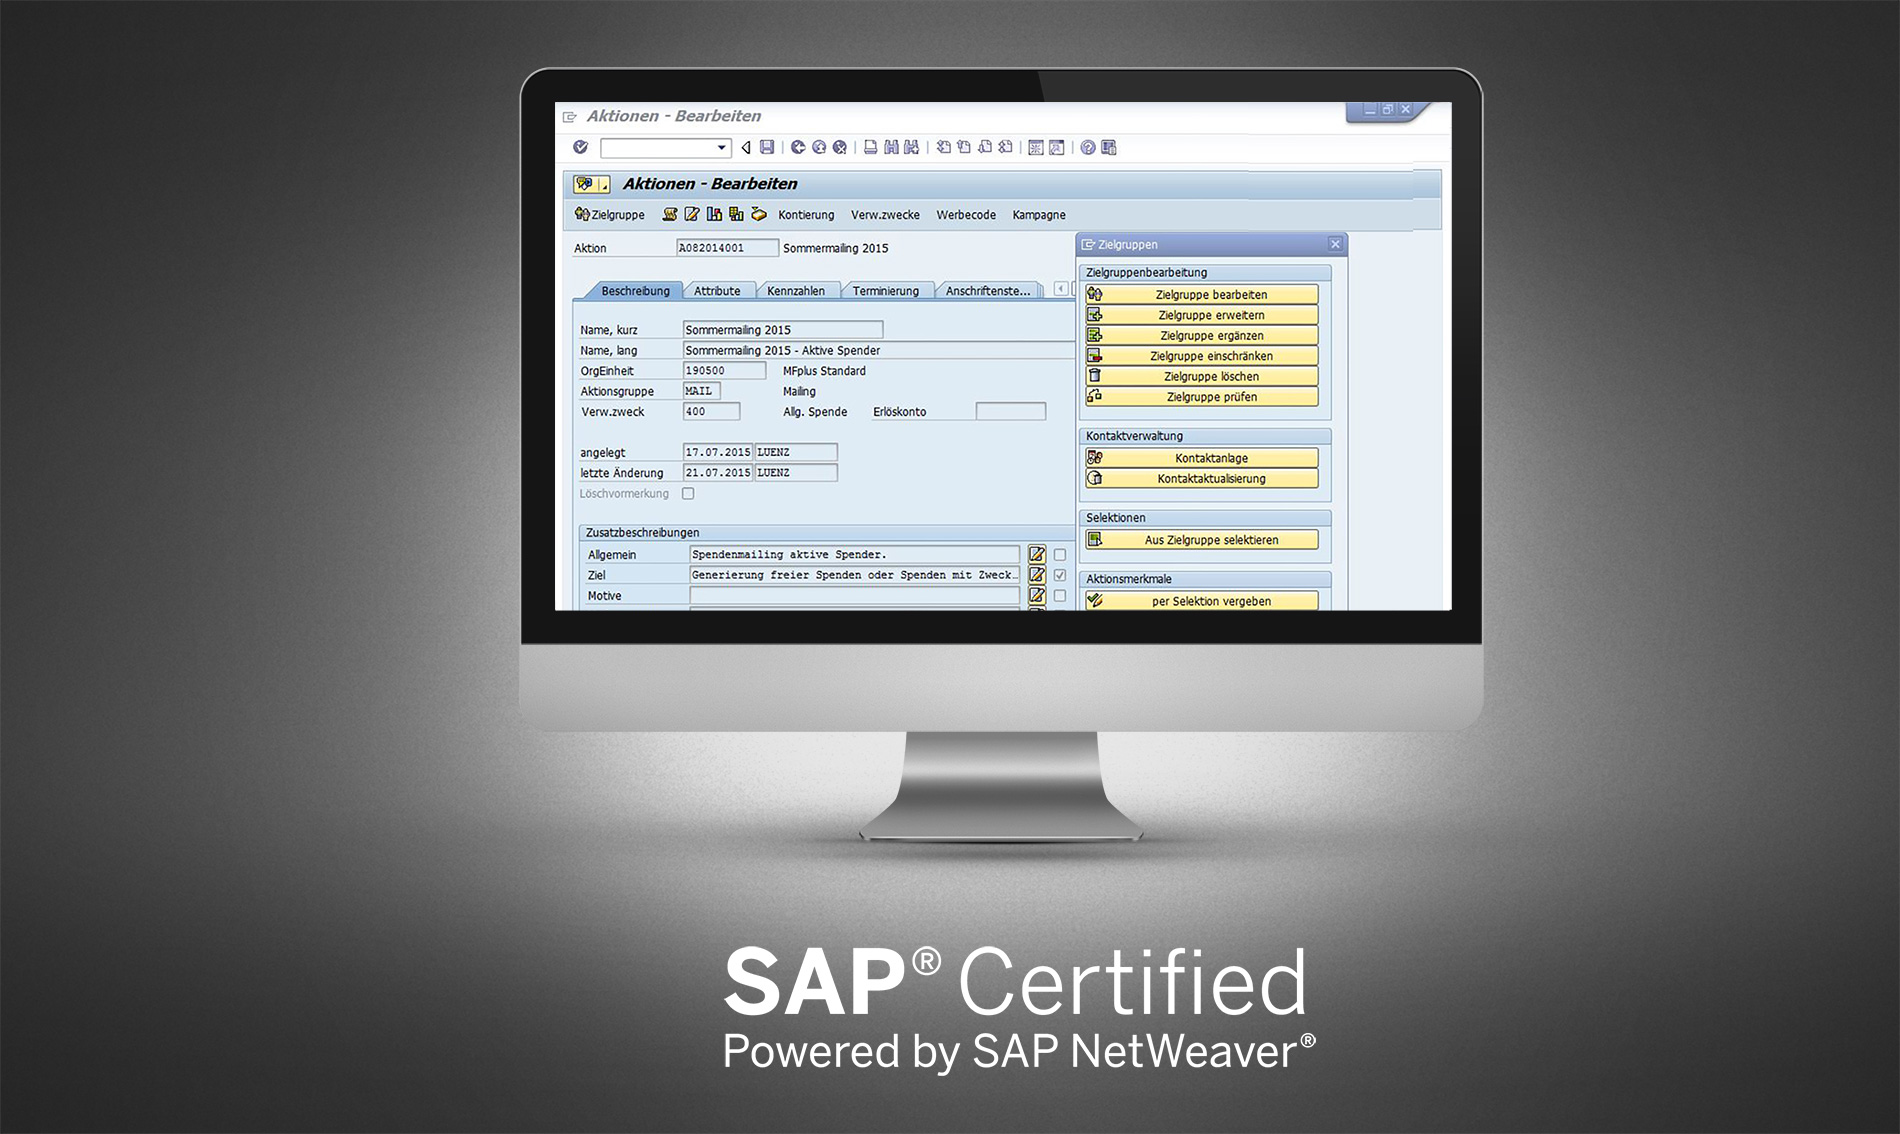Click the Zielgruppe einschränken button
This screenshot has height=1134, width=1900.
[x=1202, y=356]
